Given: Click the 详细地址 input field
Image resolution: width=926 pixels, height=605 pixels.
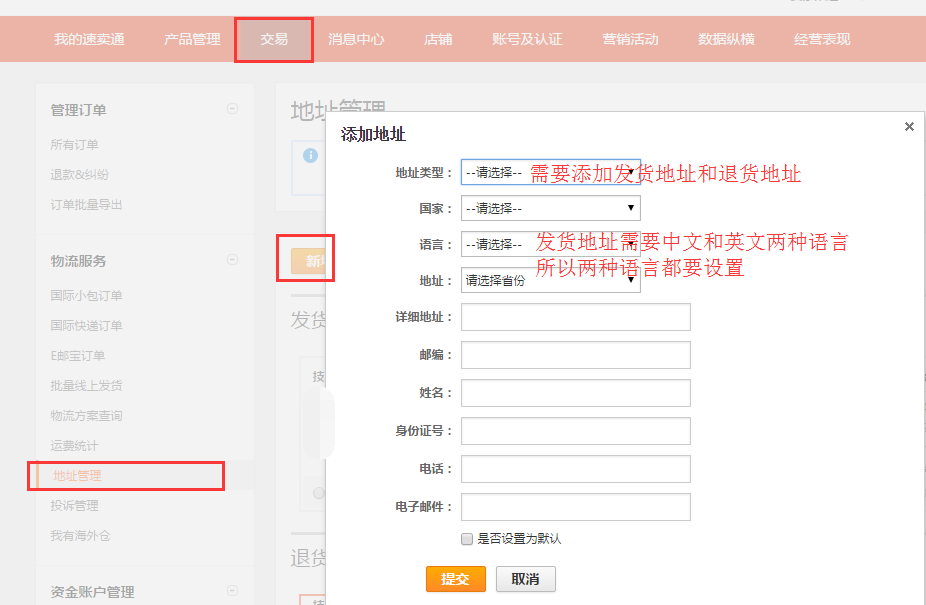Looking at the screenshot, I should tap(575, 317).
